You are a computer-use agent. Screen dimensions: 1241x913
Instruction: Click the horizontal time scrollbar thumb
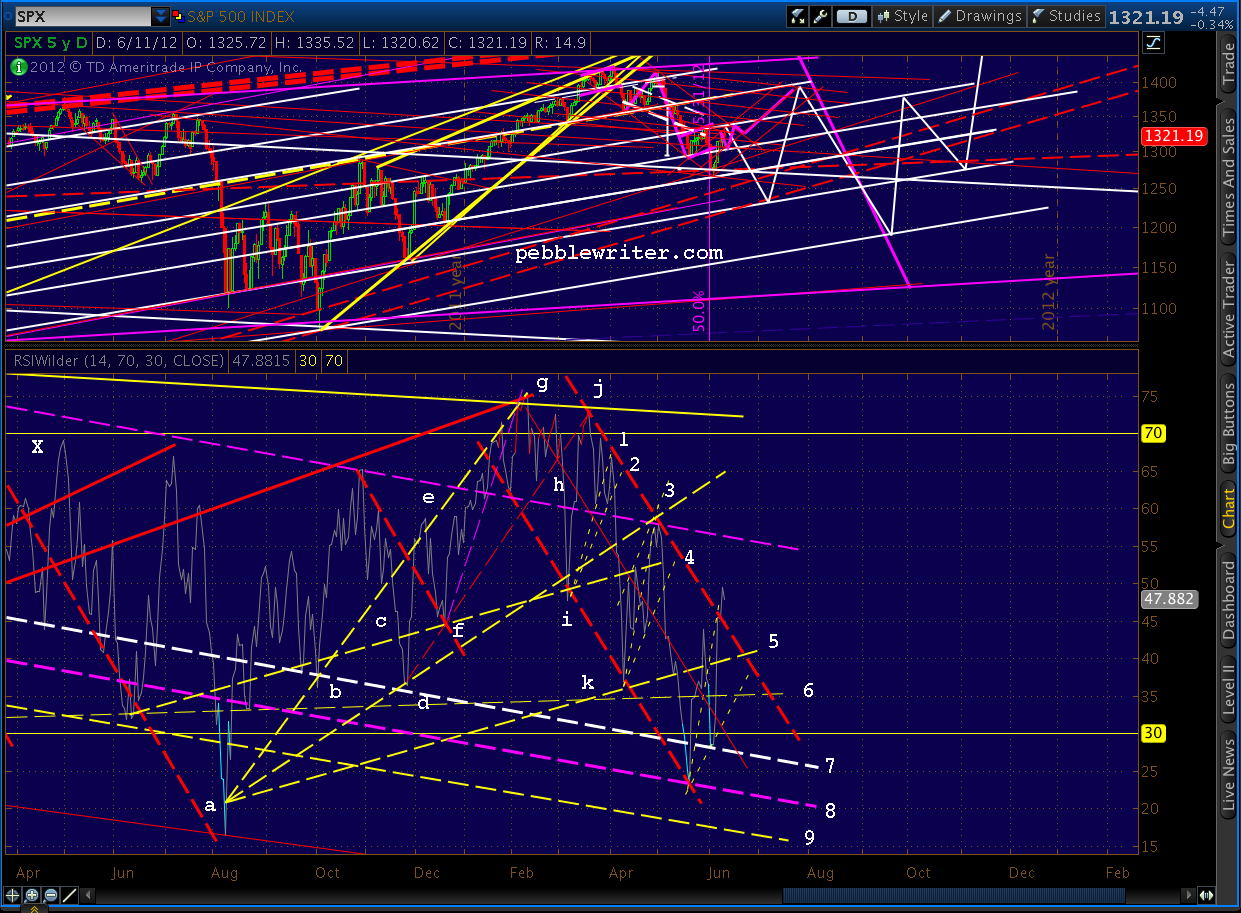pos(952,896)
